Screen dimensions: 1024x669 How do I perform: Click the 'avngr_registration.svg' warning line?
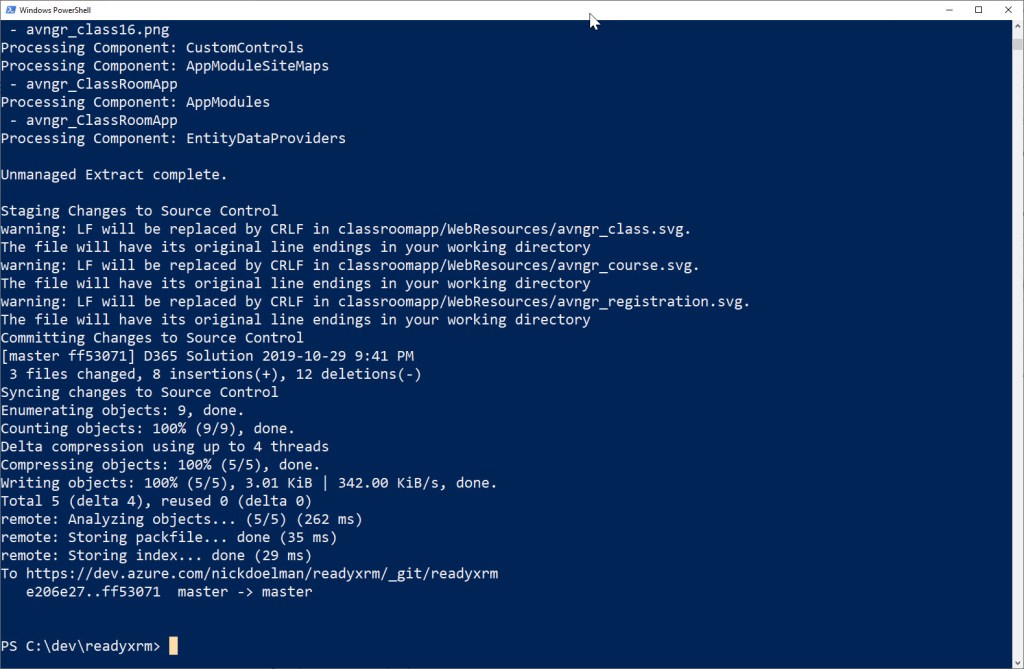(x=375, y=302)
